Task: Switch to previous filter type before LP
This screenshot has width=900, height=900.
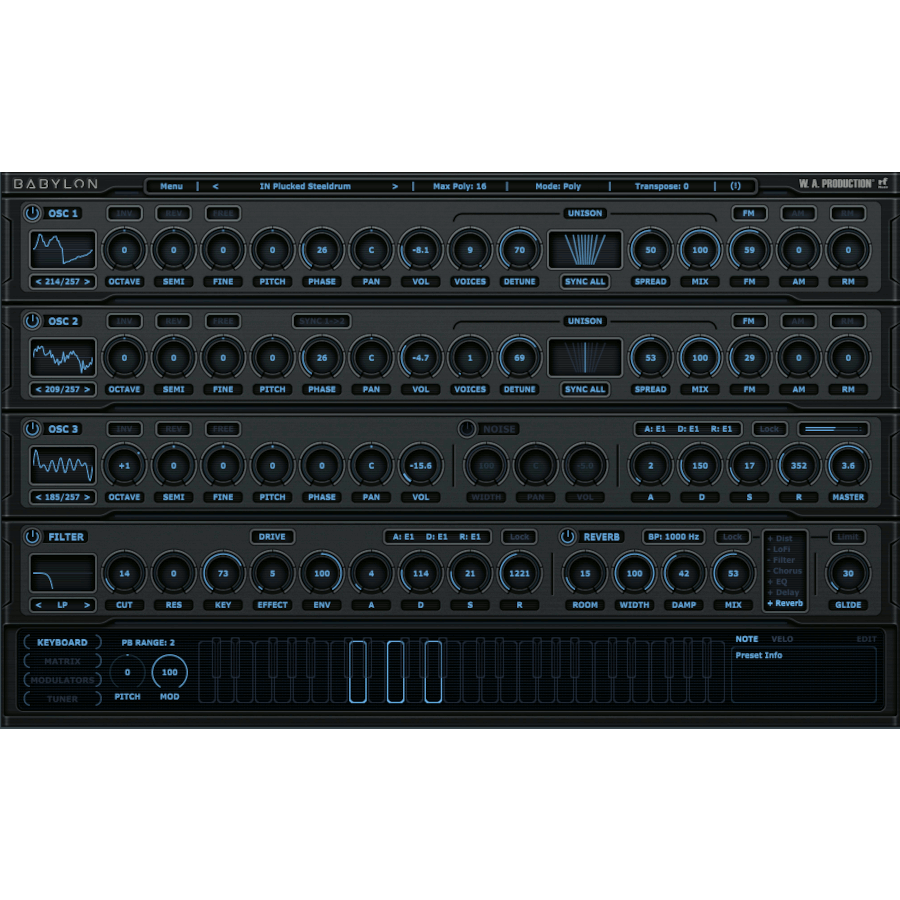Action: 38,605
